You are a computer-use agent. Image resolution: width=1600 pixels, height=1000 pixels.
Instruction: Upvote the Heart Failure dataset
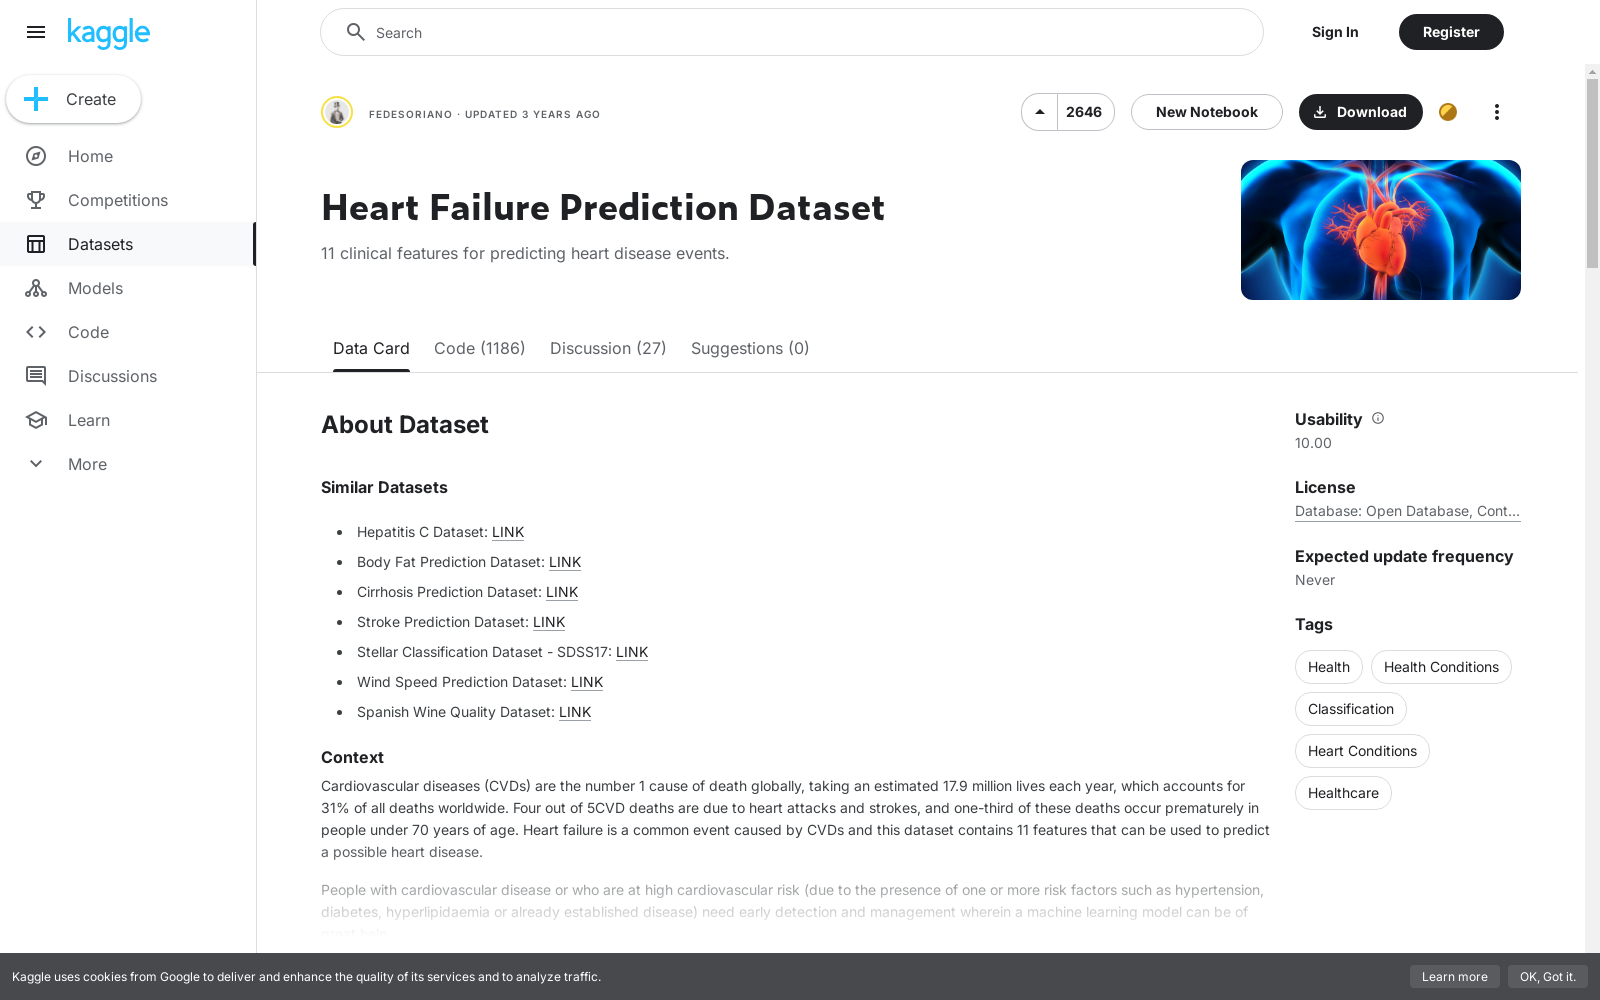[1040, 112]
